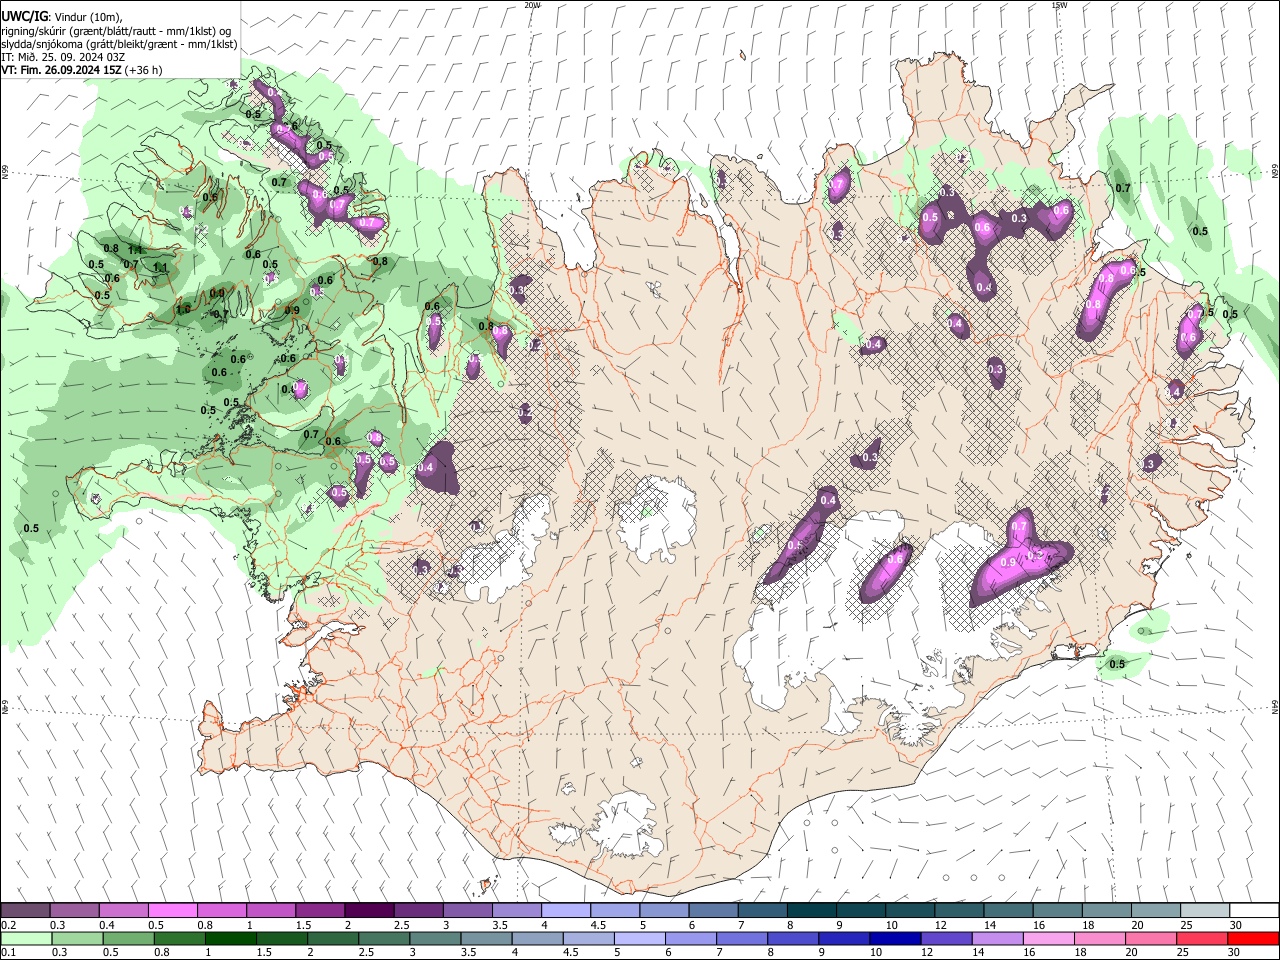Pick the red-pink 25 swatch in bottom row
Image resolution: width=1280 pixels, height=960 pixels.
coord(1202,939)
